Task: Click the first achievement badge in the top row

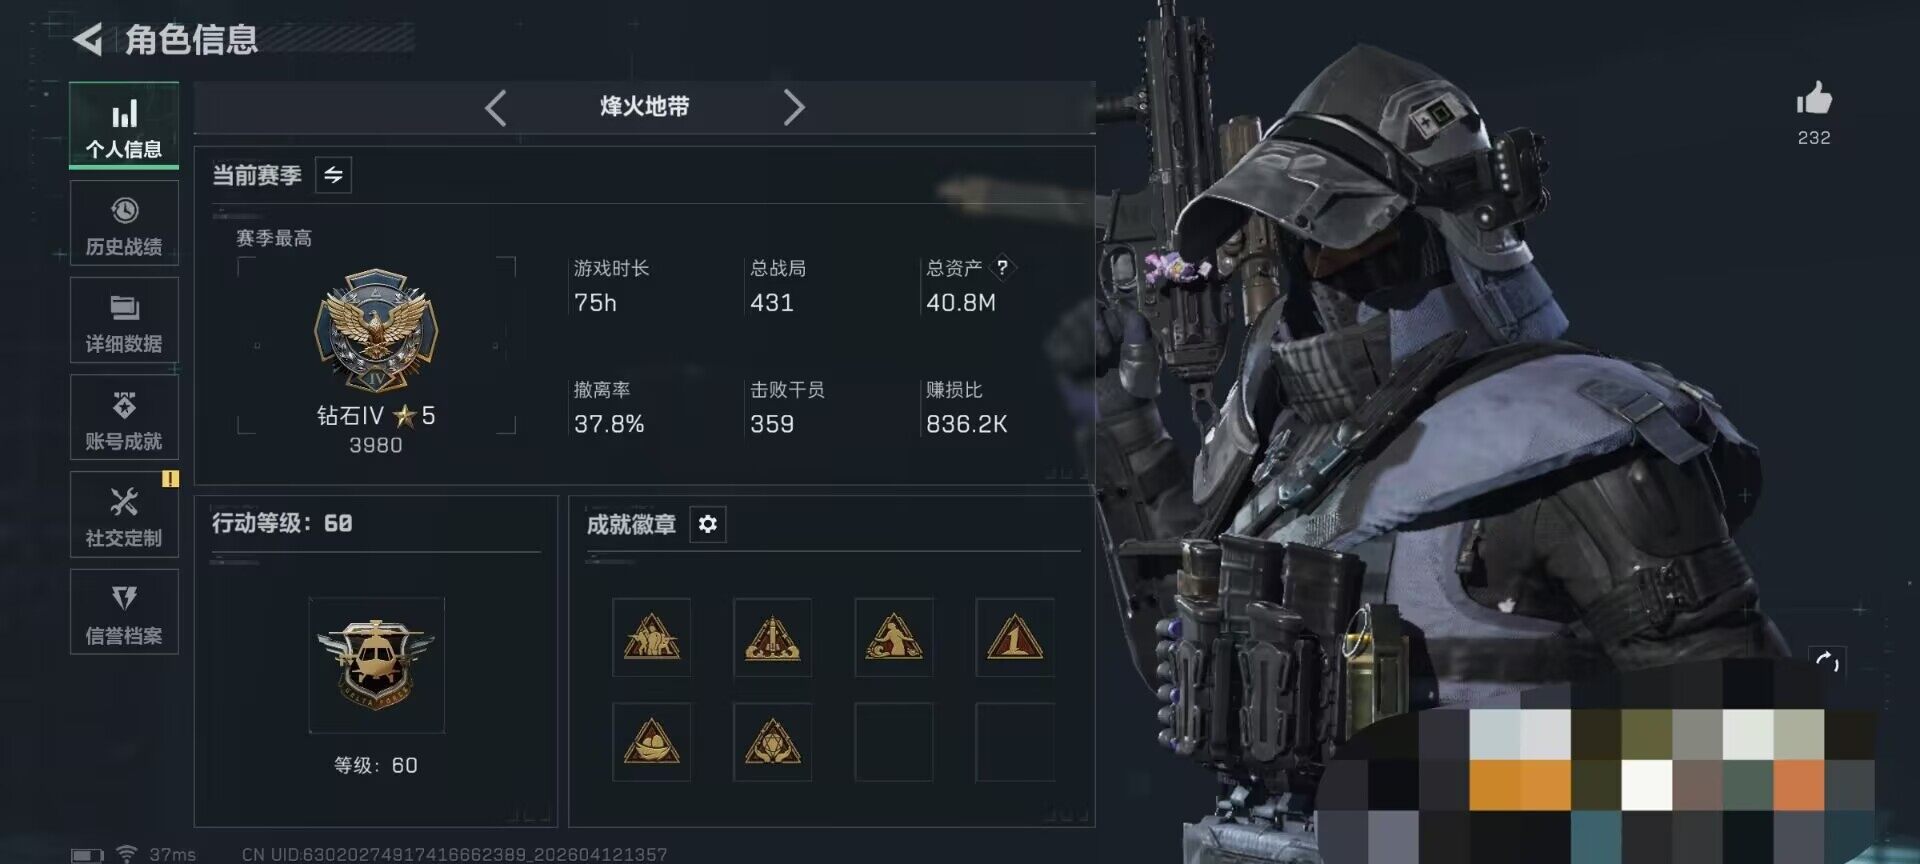Action: coord(651,637)
